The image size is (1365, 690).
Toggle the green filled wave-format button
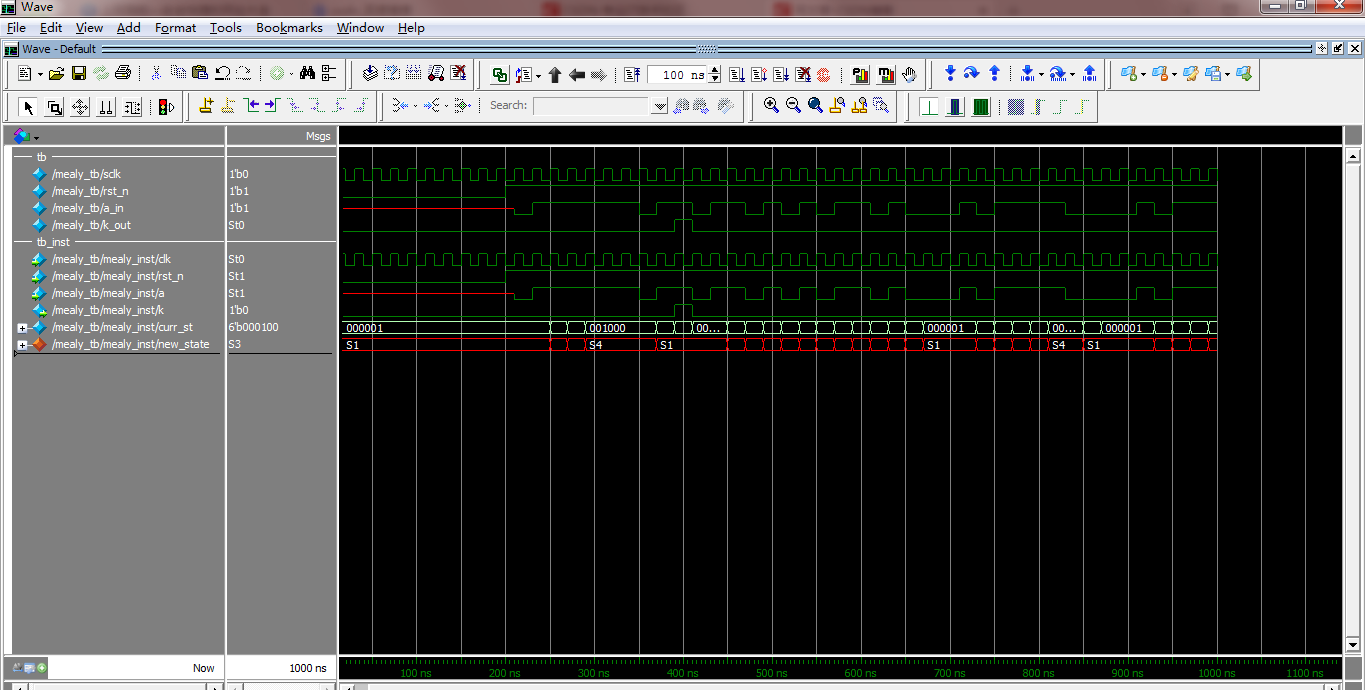pyautogui.click(x=981, y=106)
